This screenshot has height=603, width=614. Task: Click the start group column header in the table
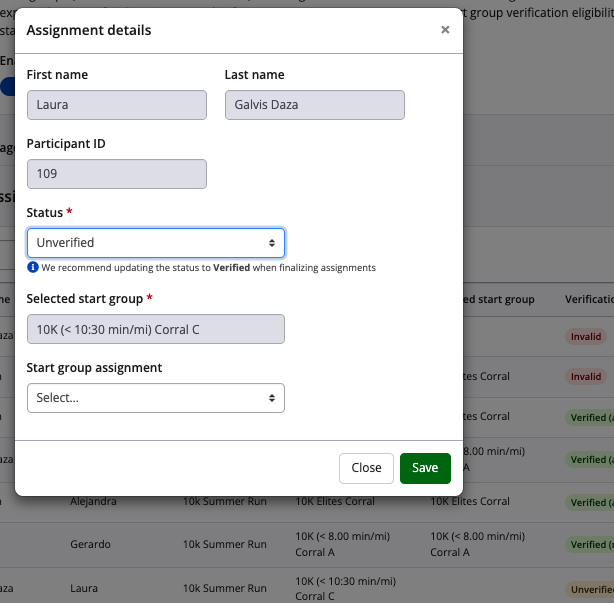point(499,299)
